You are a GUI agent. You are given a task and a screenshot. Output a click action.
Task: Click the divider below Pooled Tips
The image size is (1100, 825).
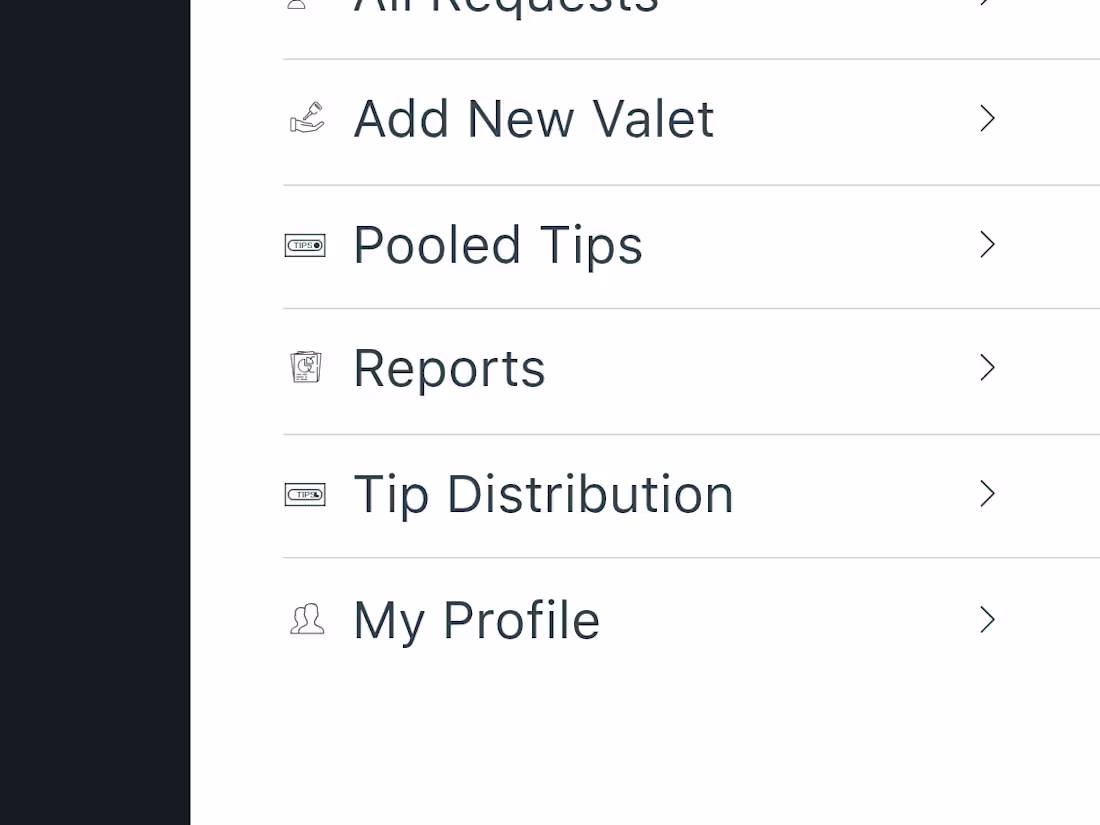(x=691, y=308)
